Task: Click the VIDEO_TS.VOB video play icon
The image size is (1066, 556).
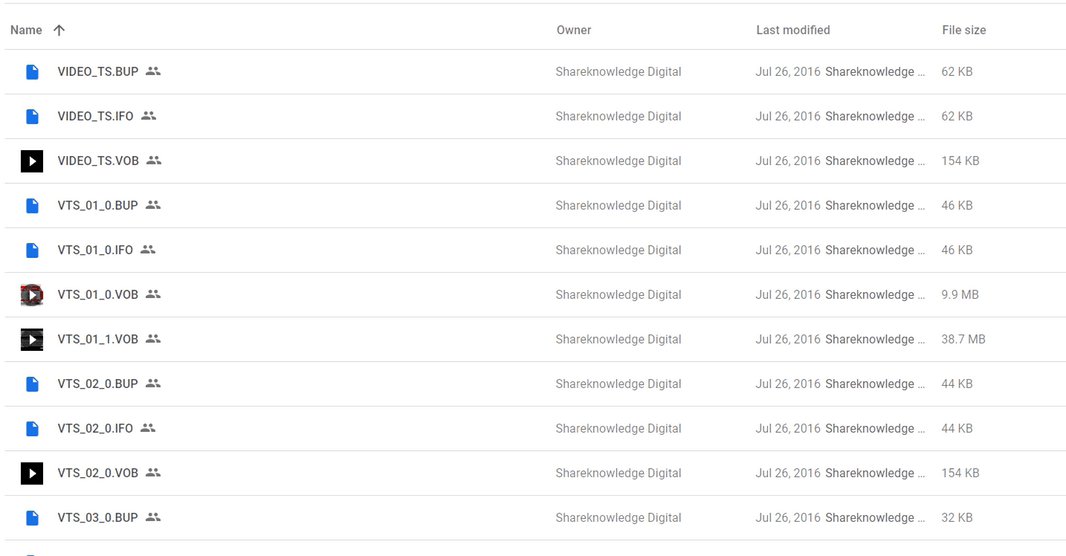Action: [32, 161]
